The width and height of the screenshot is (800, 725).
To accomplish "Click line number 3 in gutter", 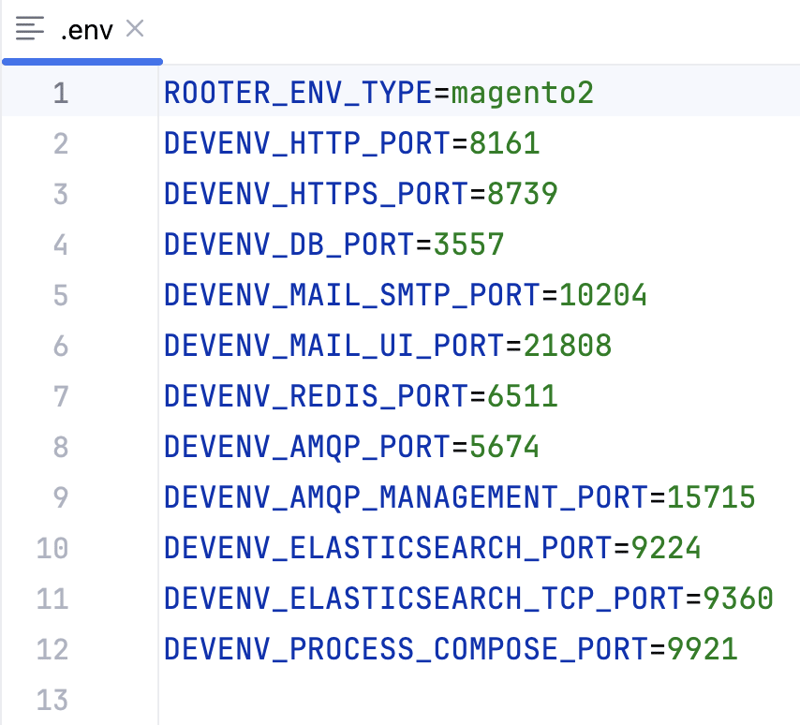I will pos(61,194).
